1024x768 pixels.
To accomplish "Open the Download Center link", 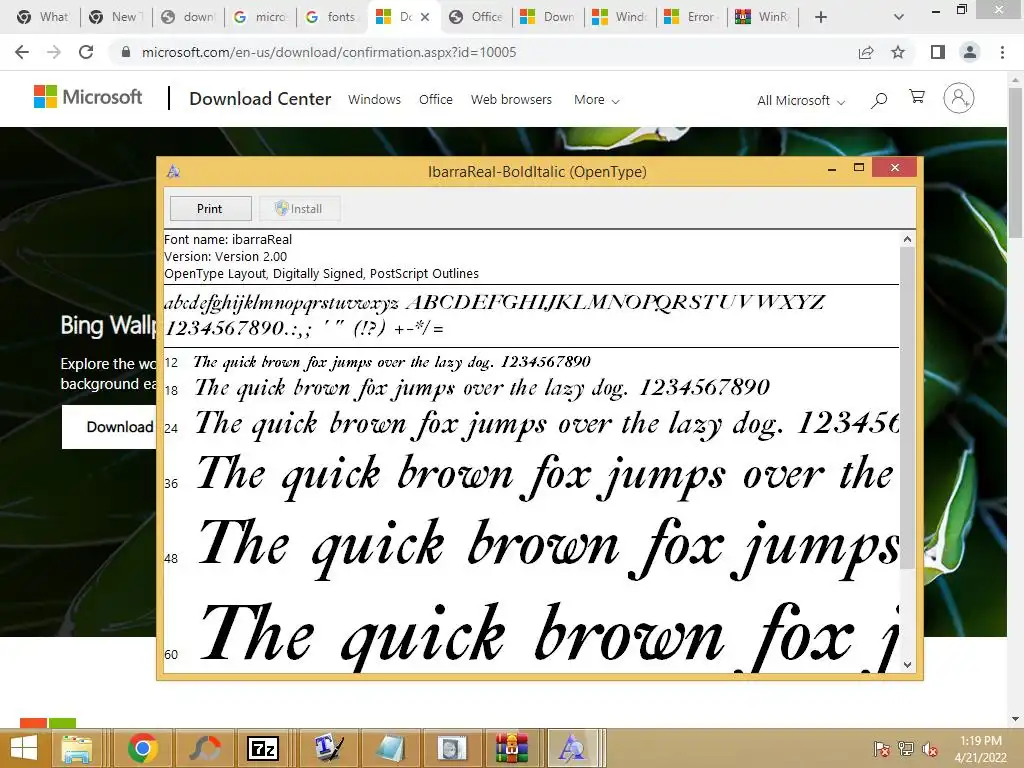I will tap(260, 99).
